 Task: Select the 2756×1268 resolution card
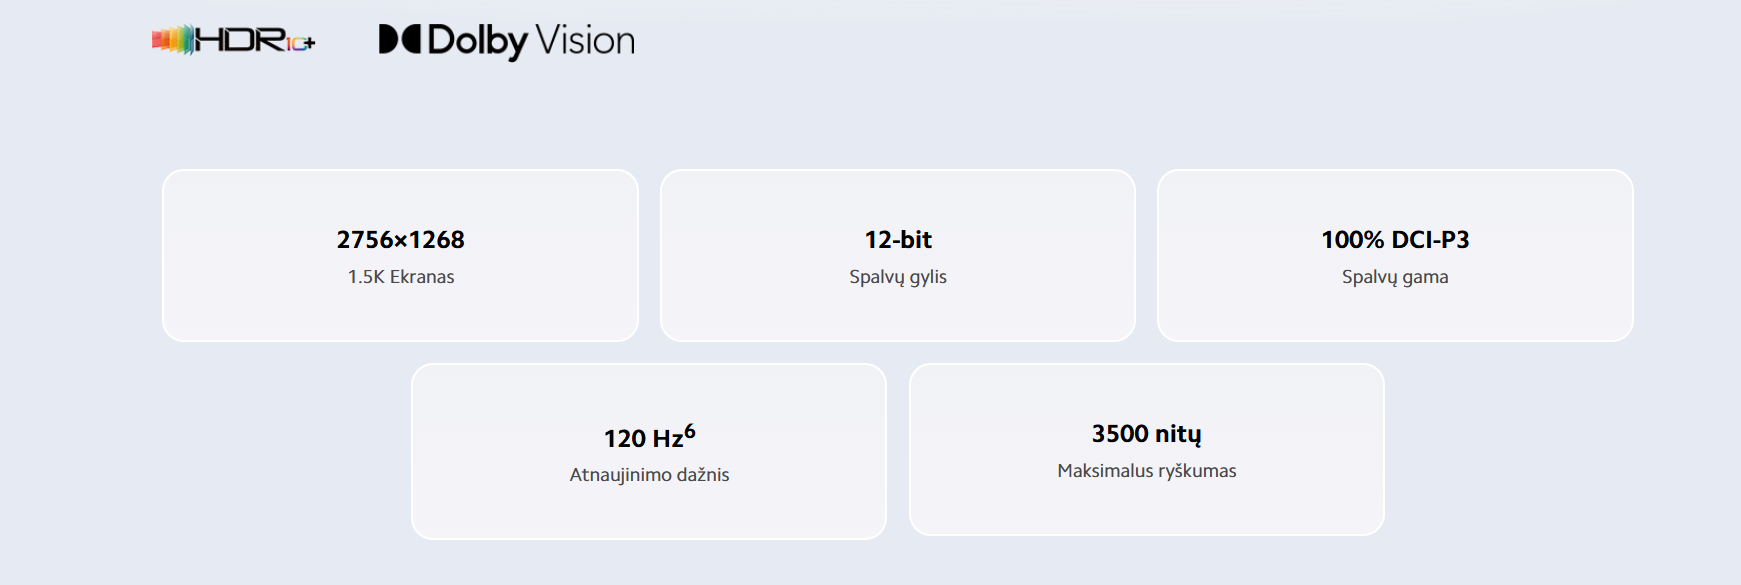click(400, 256)
